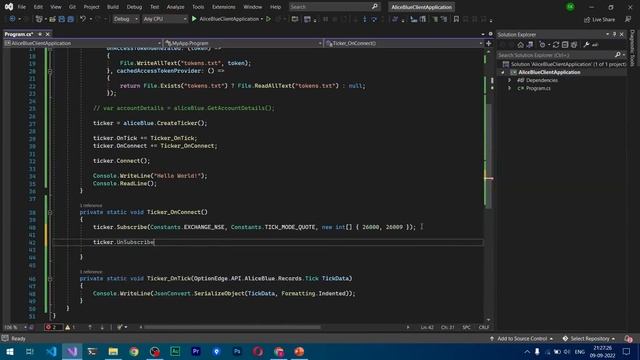
Task: Click the errors count indicator
Action: pyautogui.click(x=52, y=327)
